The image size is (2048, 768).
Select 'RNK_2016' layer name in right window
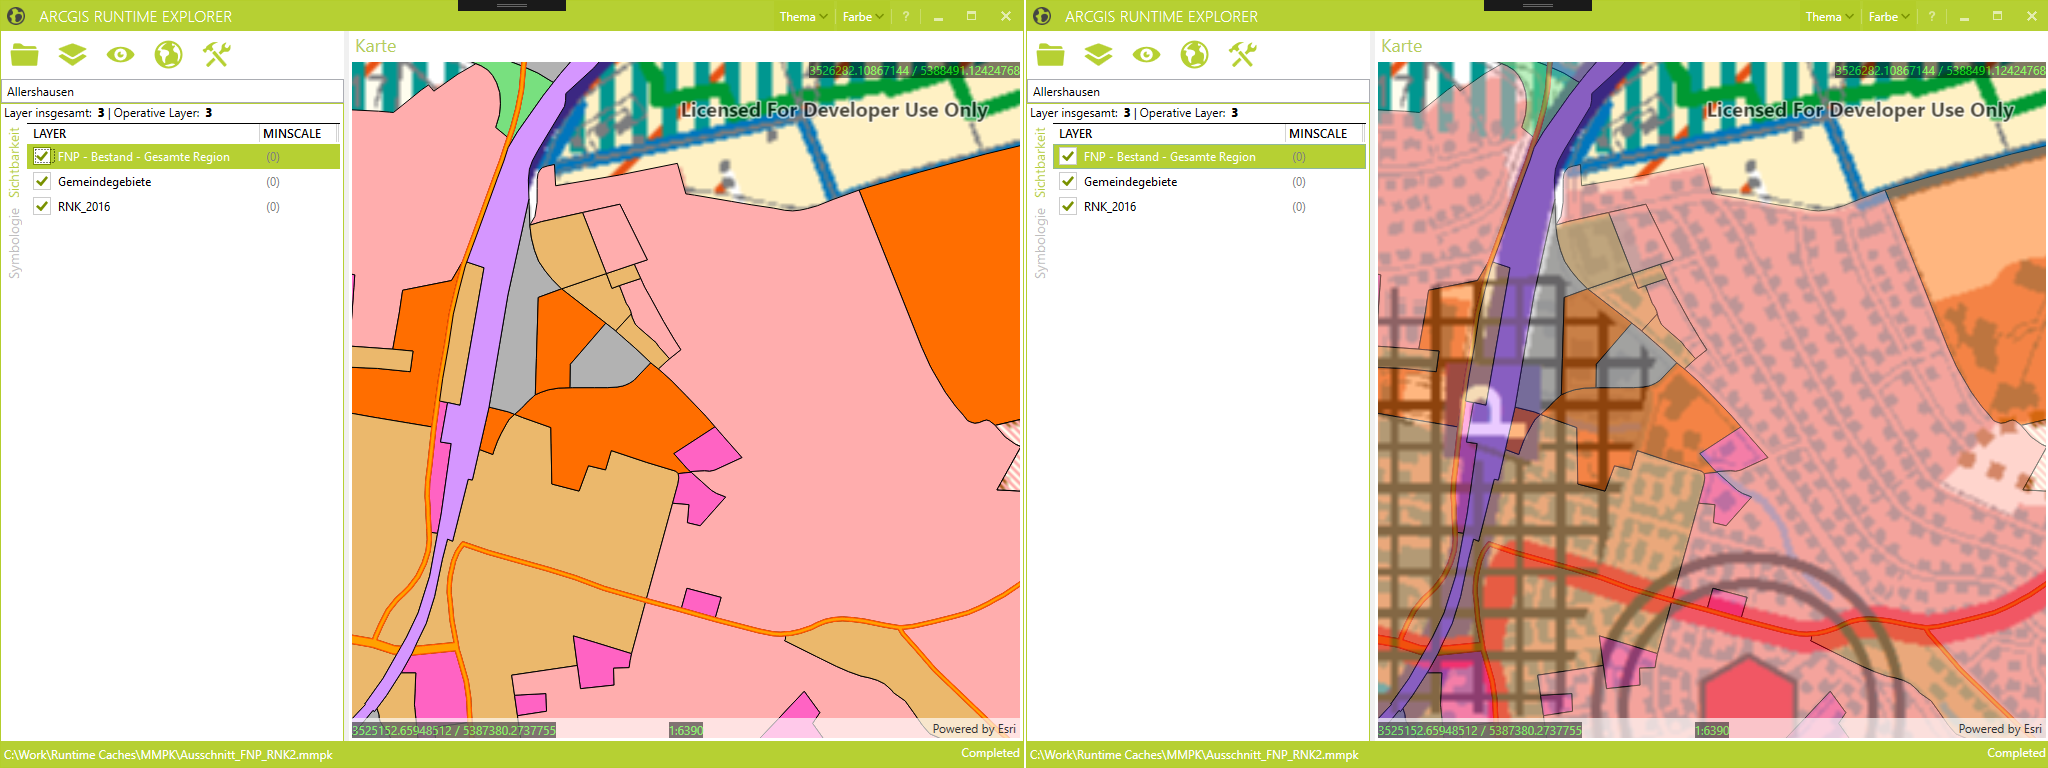[x=1110, y=206]
